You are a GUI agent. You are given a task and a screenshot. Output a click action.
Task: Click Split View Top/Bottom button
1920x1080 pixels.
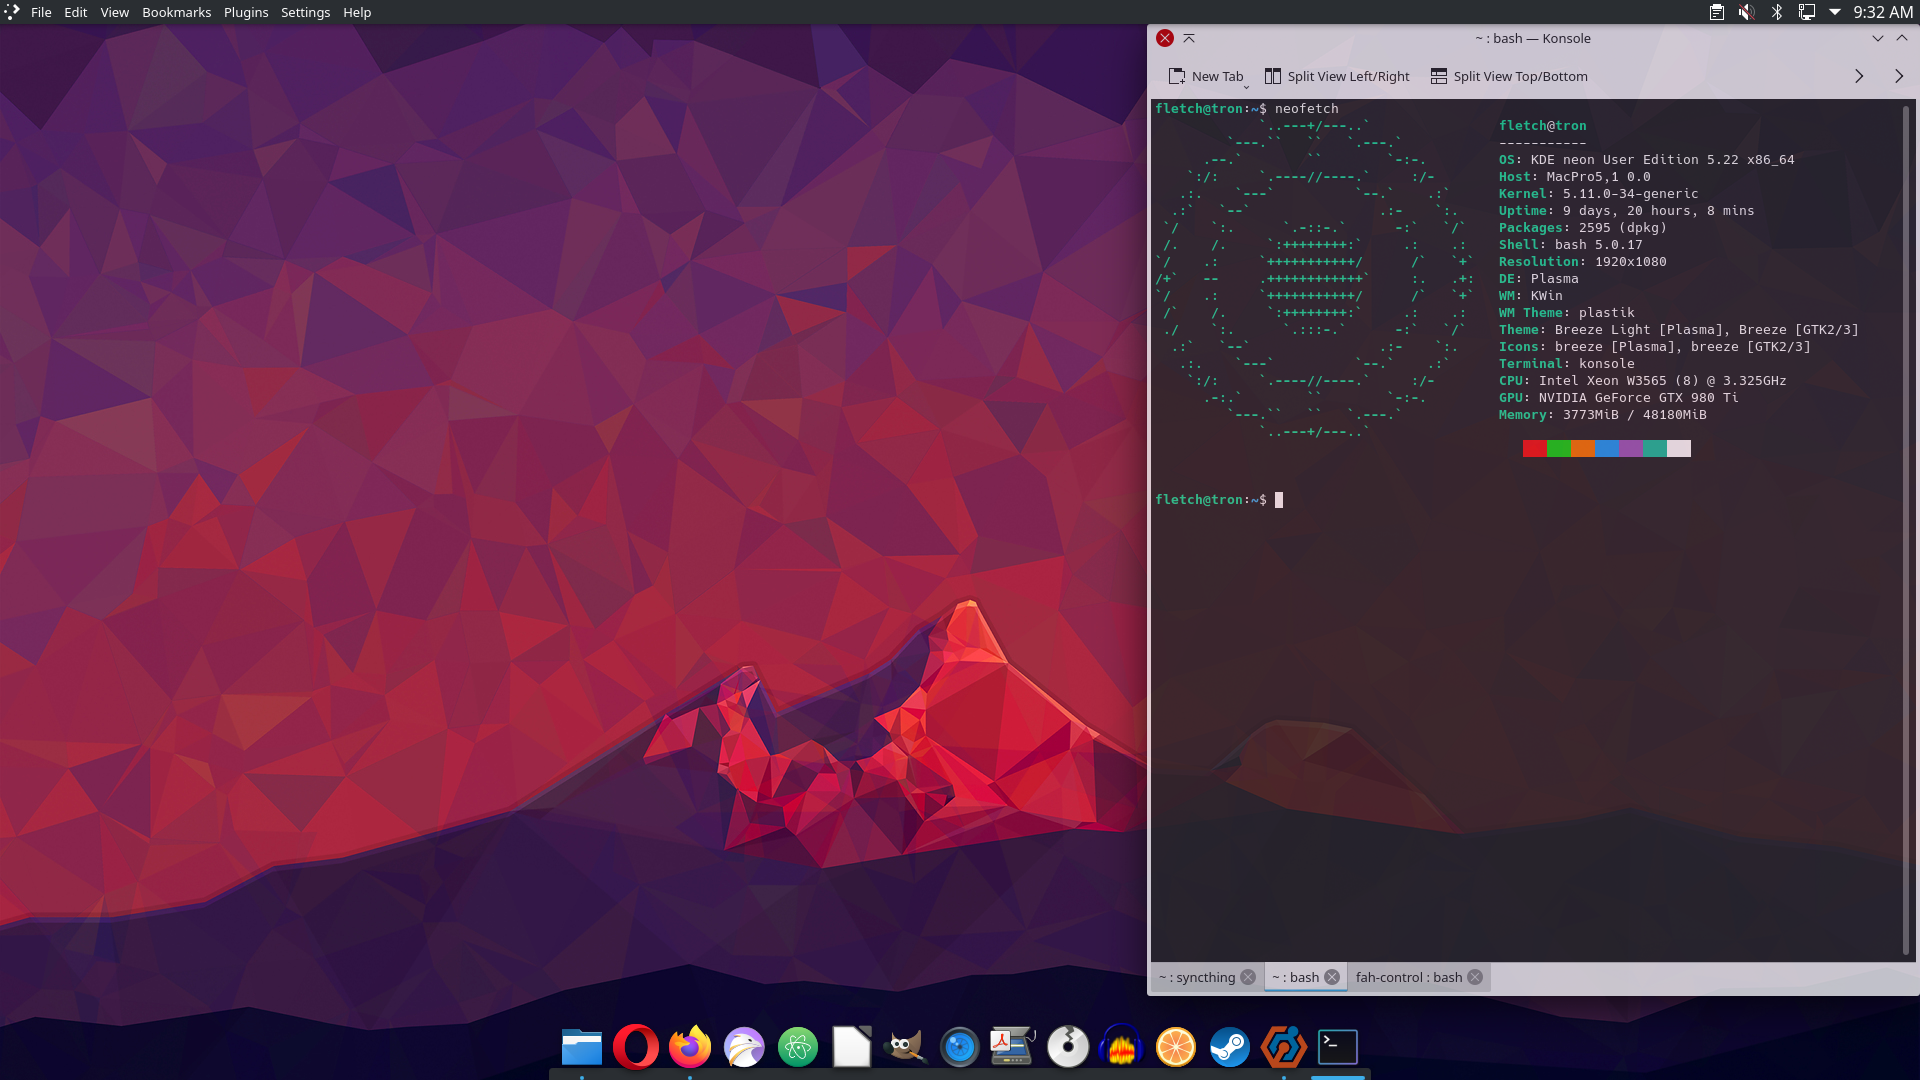tap(1509, 76)
